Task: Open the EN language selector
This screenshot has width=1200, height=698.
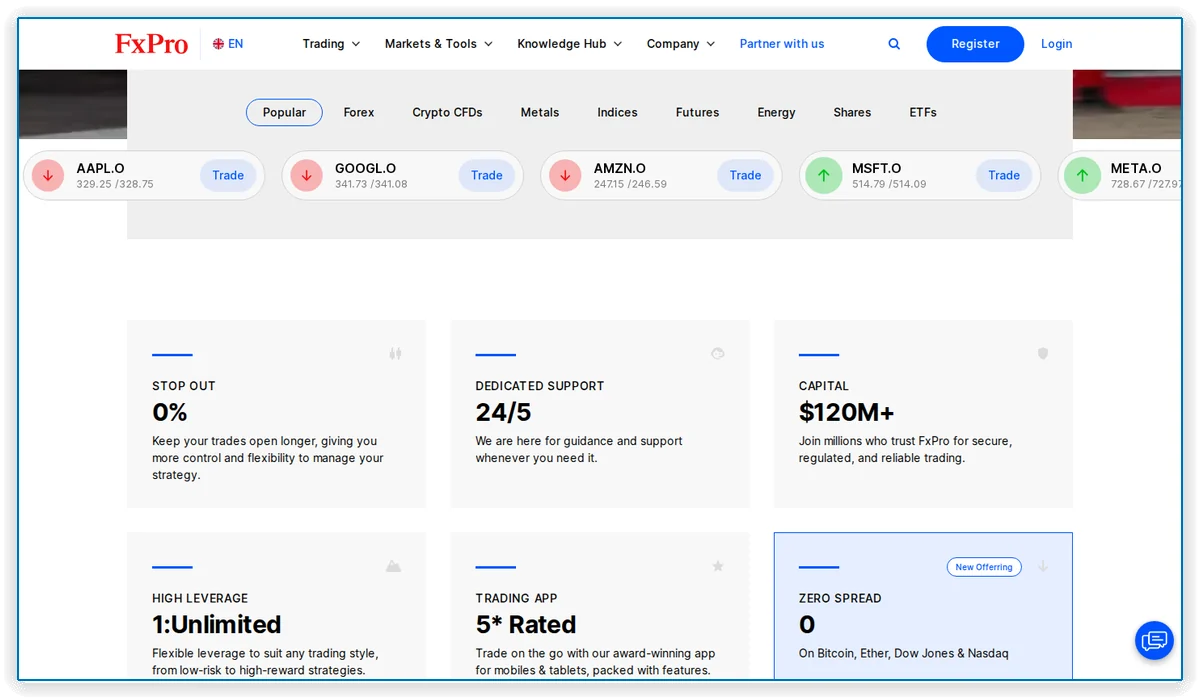Action: point(228,44)
